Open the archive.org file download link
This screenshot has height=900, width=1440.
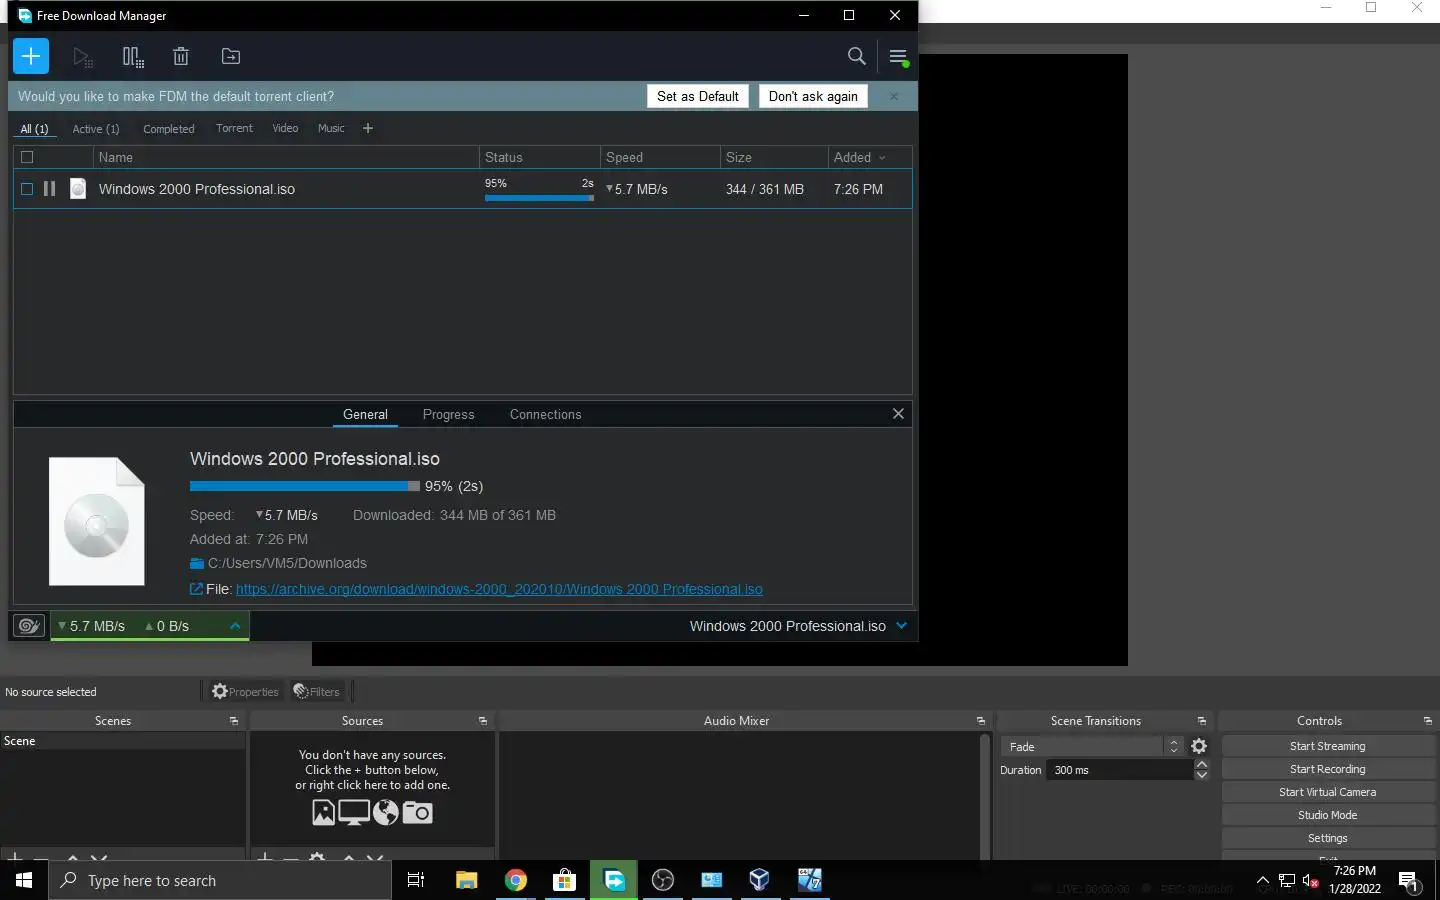pos(499,589)
